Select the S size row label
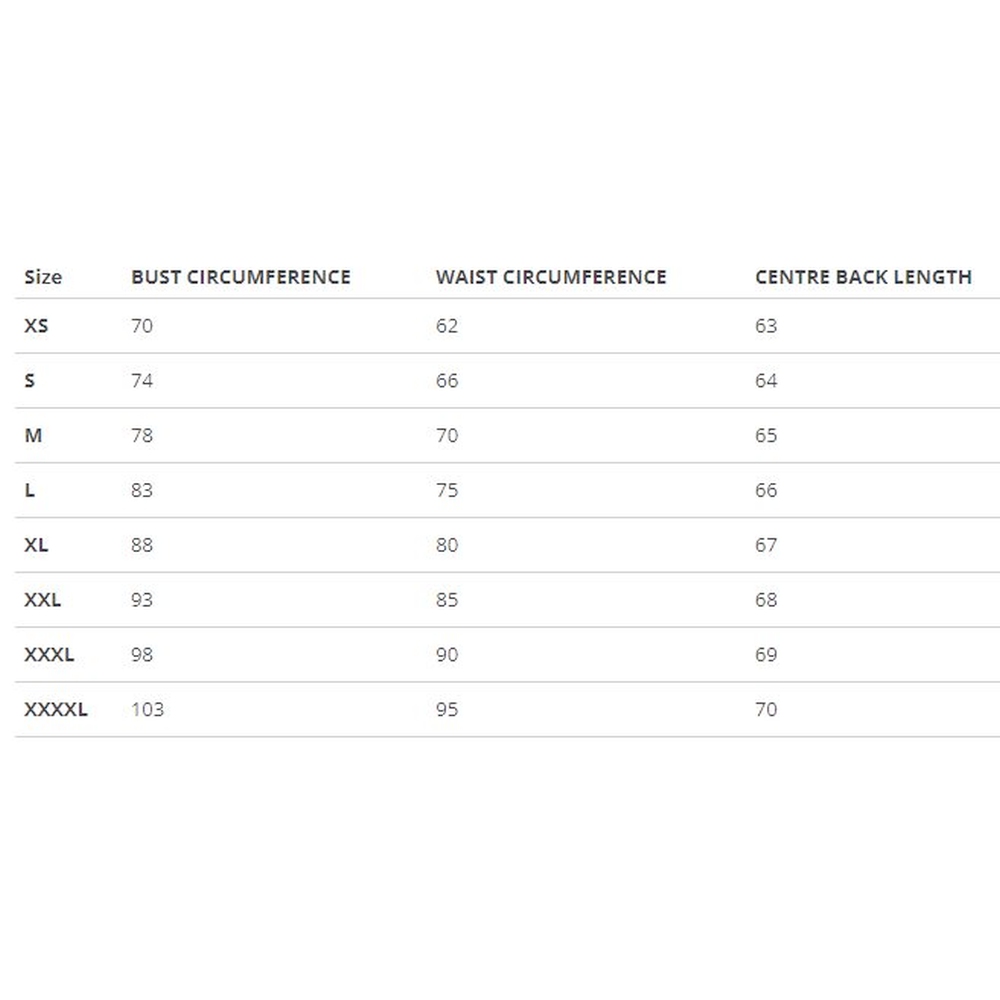The width and height of the screenshot is (1000, 1000). pyautogui.click(x=30, y=381)
